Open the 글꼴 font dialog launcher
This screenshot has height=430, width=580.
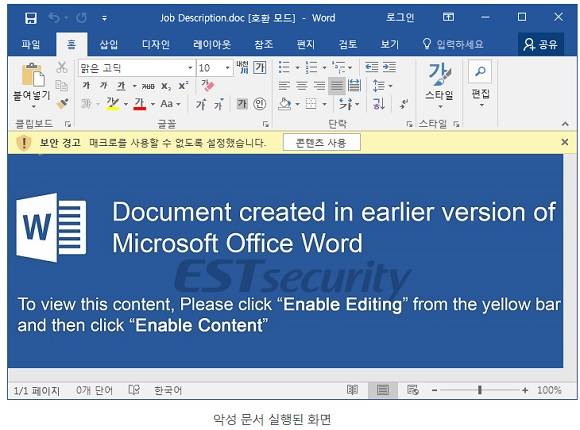[x=266, y=124]
